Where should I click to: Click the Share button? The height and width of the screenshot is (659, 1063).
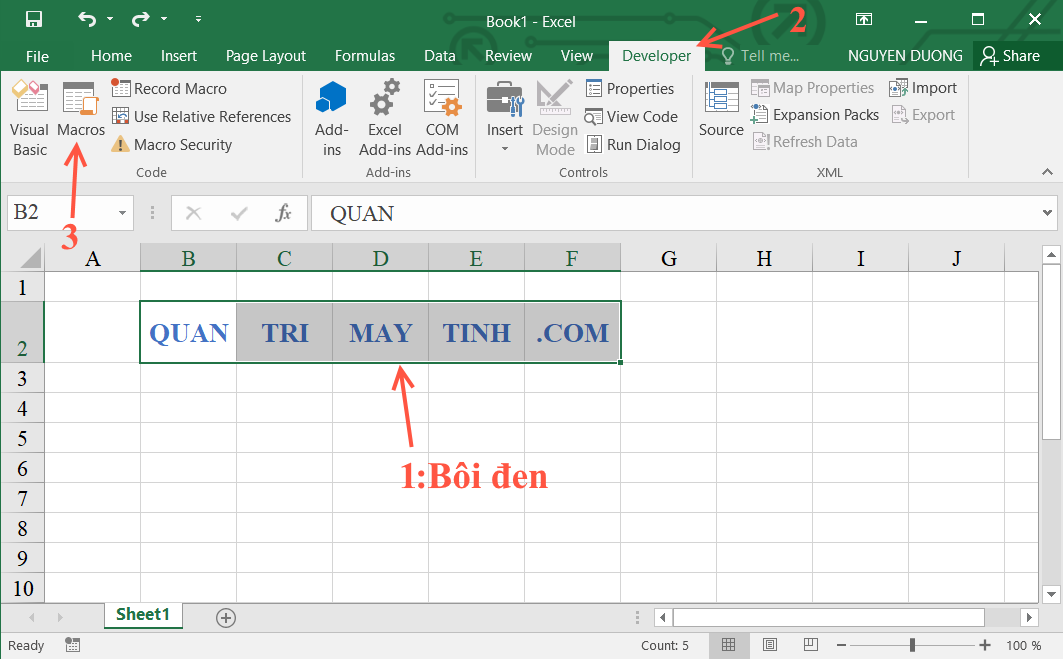[1010, 56]
